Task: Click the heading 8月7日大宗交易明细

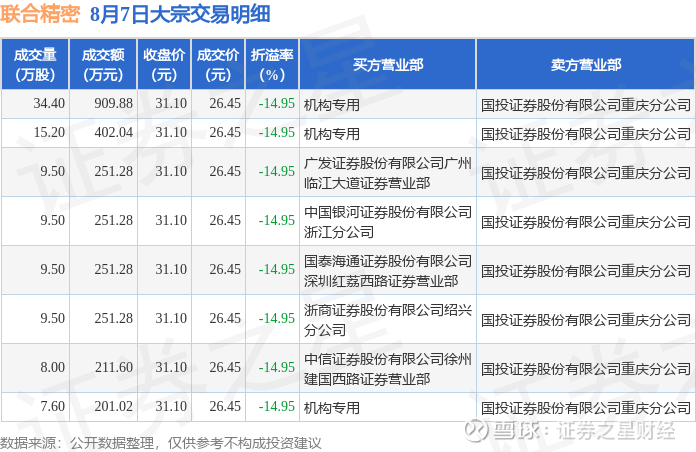Action: [180, 14]
